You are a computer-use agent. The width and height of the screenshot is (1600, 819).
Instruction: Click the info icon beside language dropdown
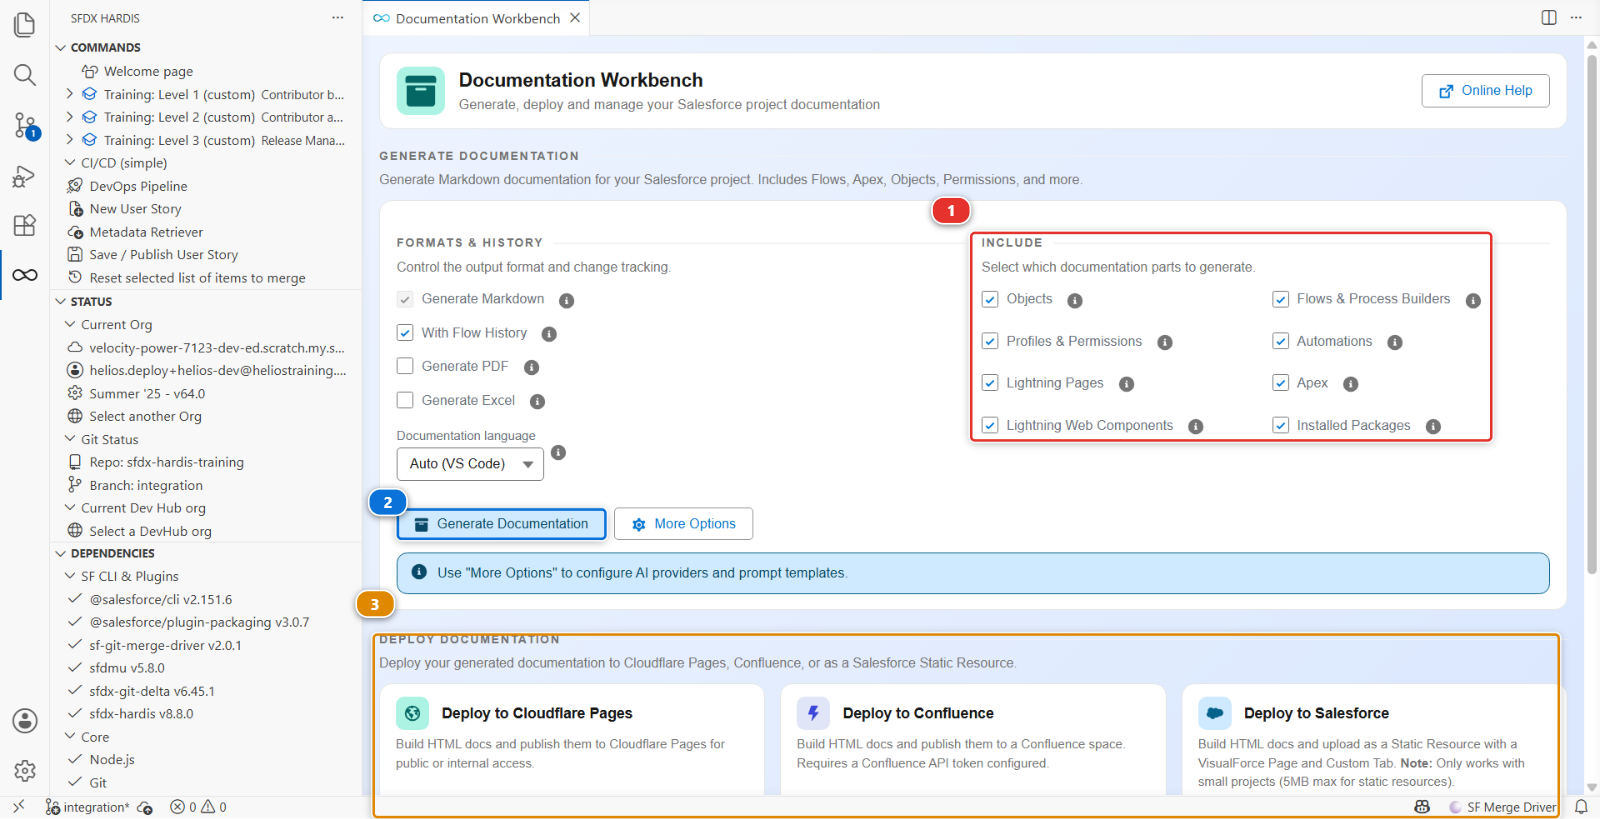(x=559, y=452)
